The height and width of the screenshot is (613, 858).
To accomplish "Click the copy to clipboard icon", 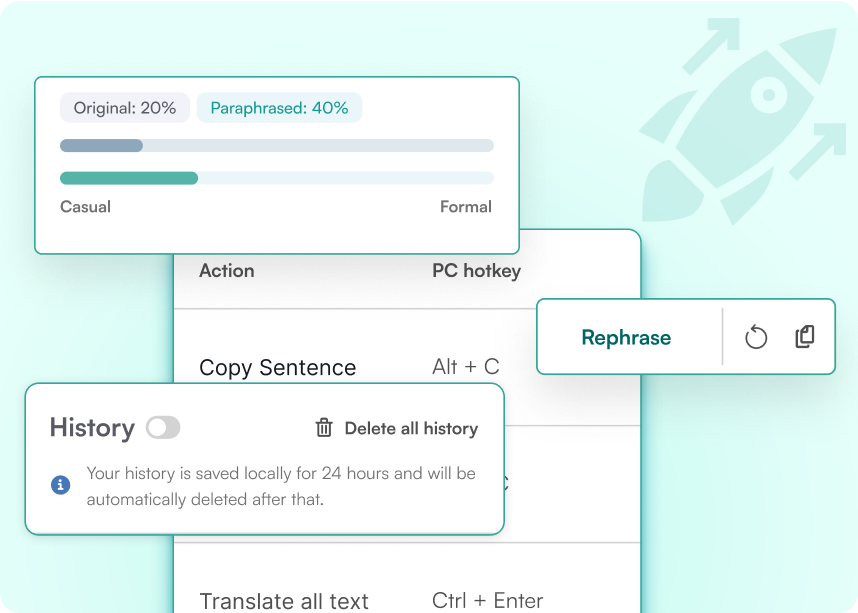I will click(804, 337).
